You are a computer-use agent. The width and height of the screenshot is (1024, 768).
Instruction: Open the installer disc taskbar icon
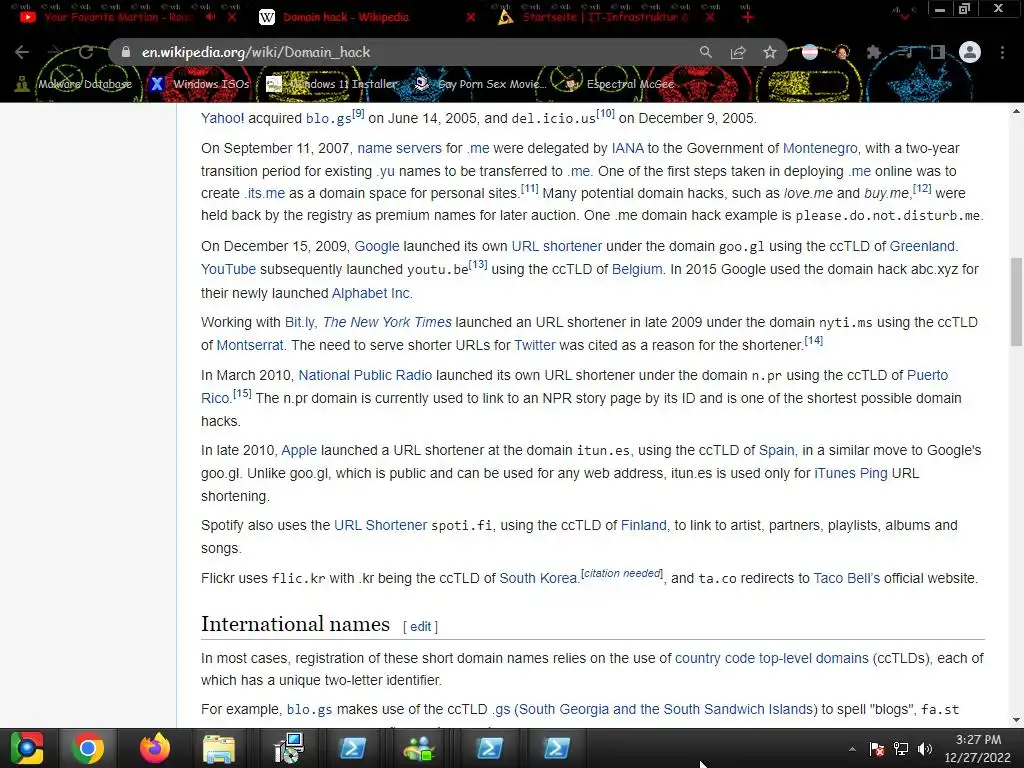(x=288, y=748)
